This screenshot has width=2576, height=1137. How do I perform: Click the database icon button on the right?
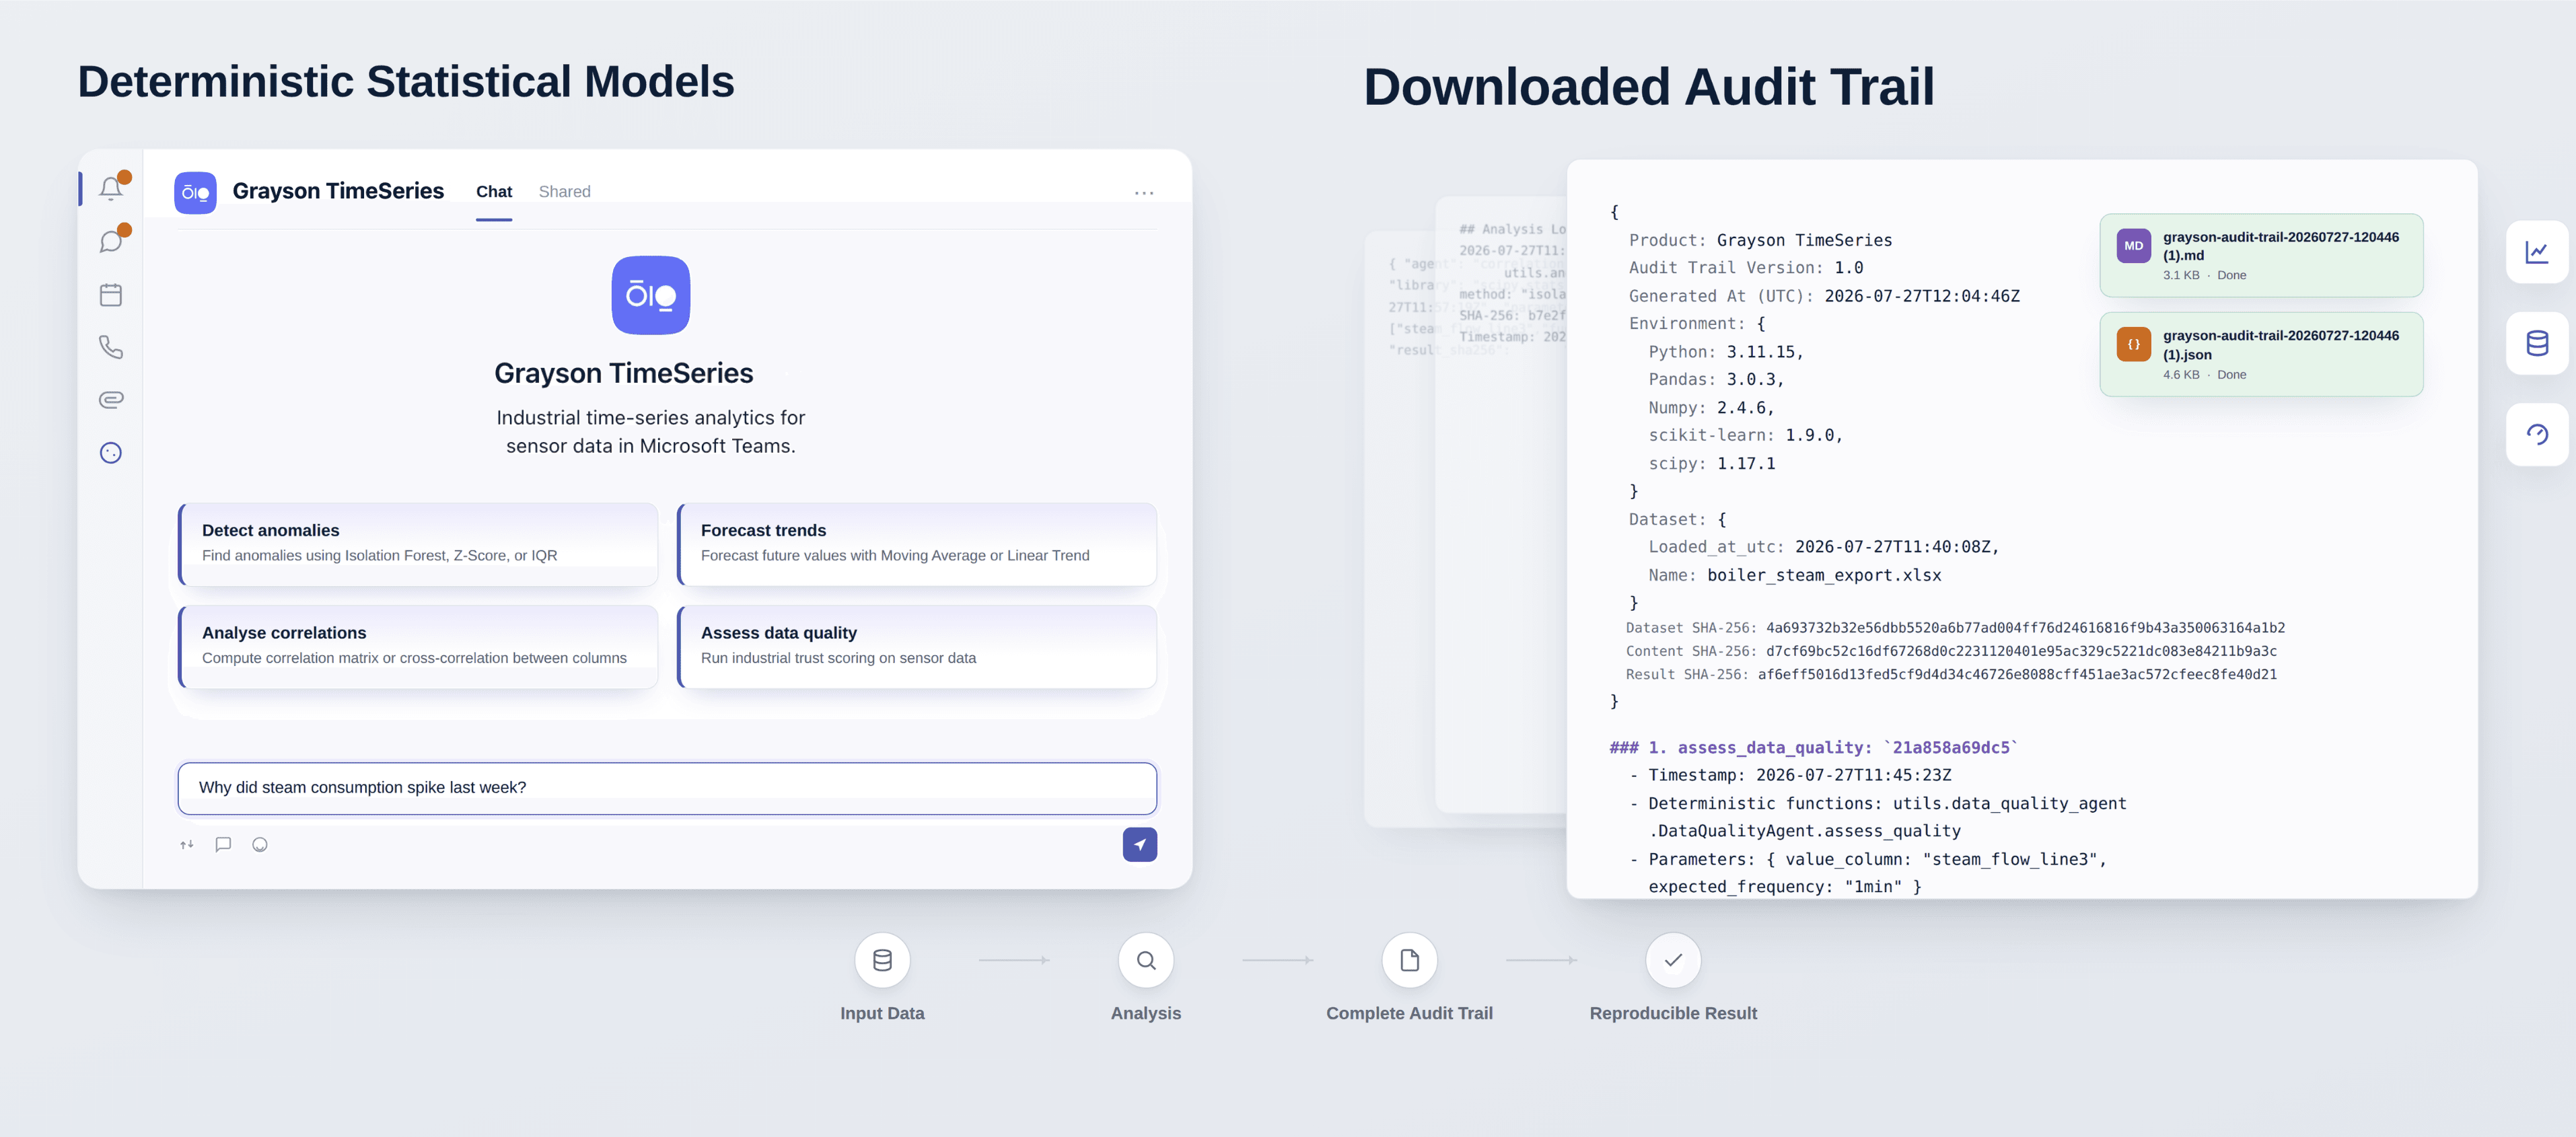2537,343
